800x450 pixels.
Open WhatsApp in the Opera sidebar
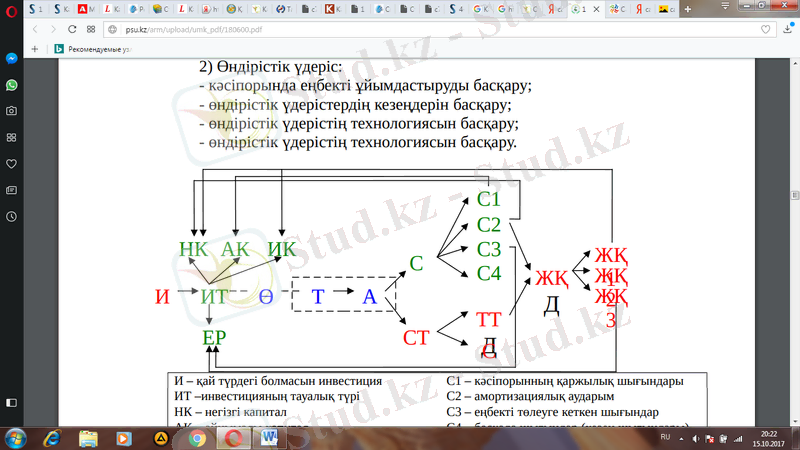[x=11, y=86]
